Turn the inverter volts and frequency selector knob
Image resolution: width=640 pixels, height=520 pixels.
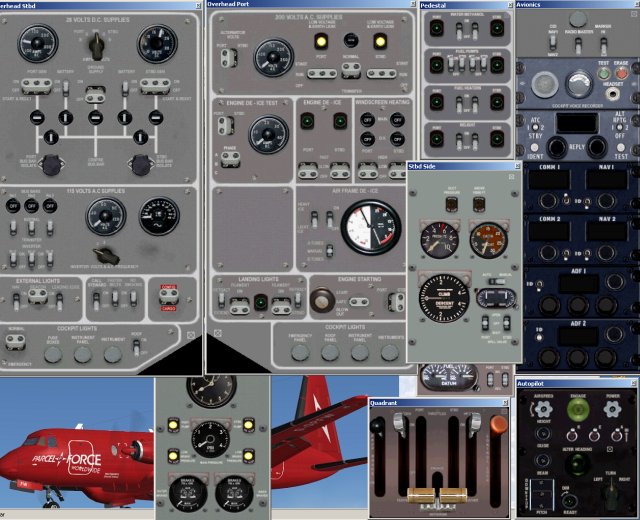[106, 255]
